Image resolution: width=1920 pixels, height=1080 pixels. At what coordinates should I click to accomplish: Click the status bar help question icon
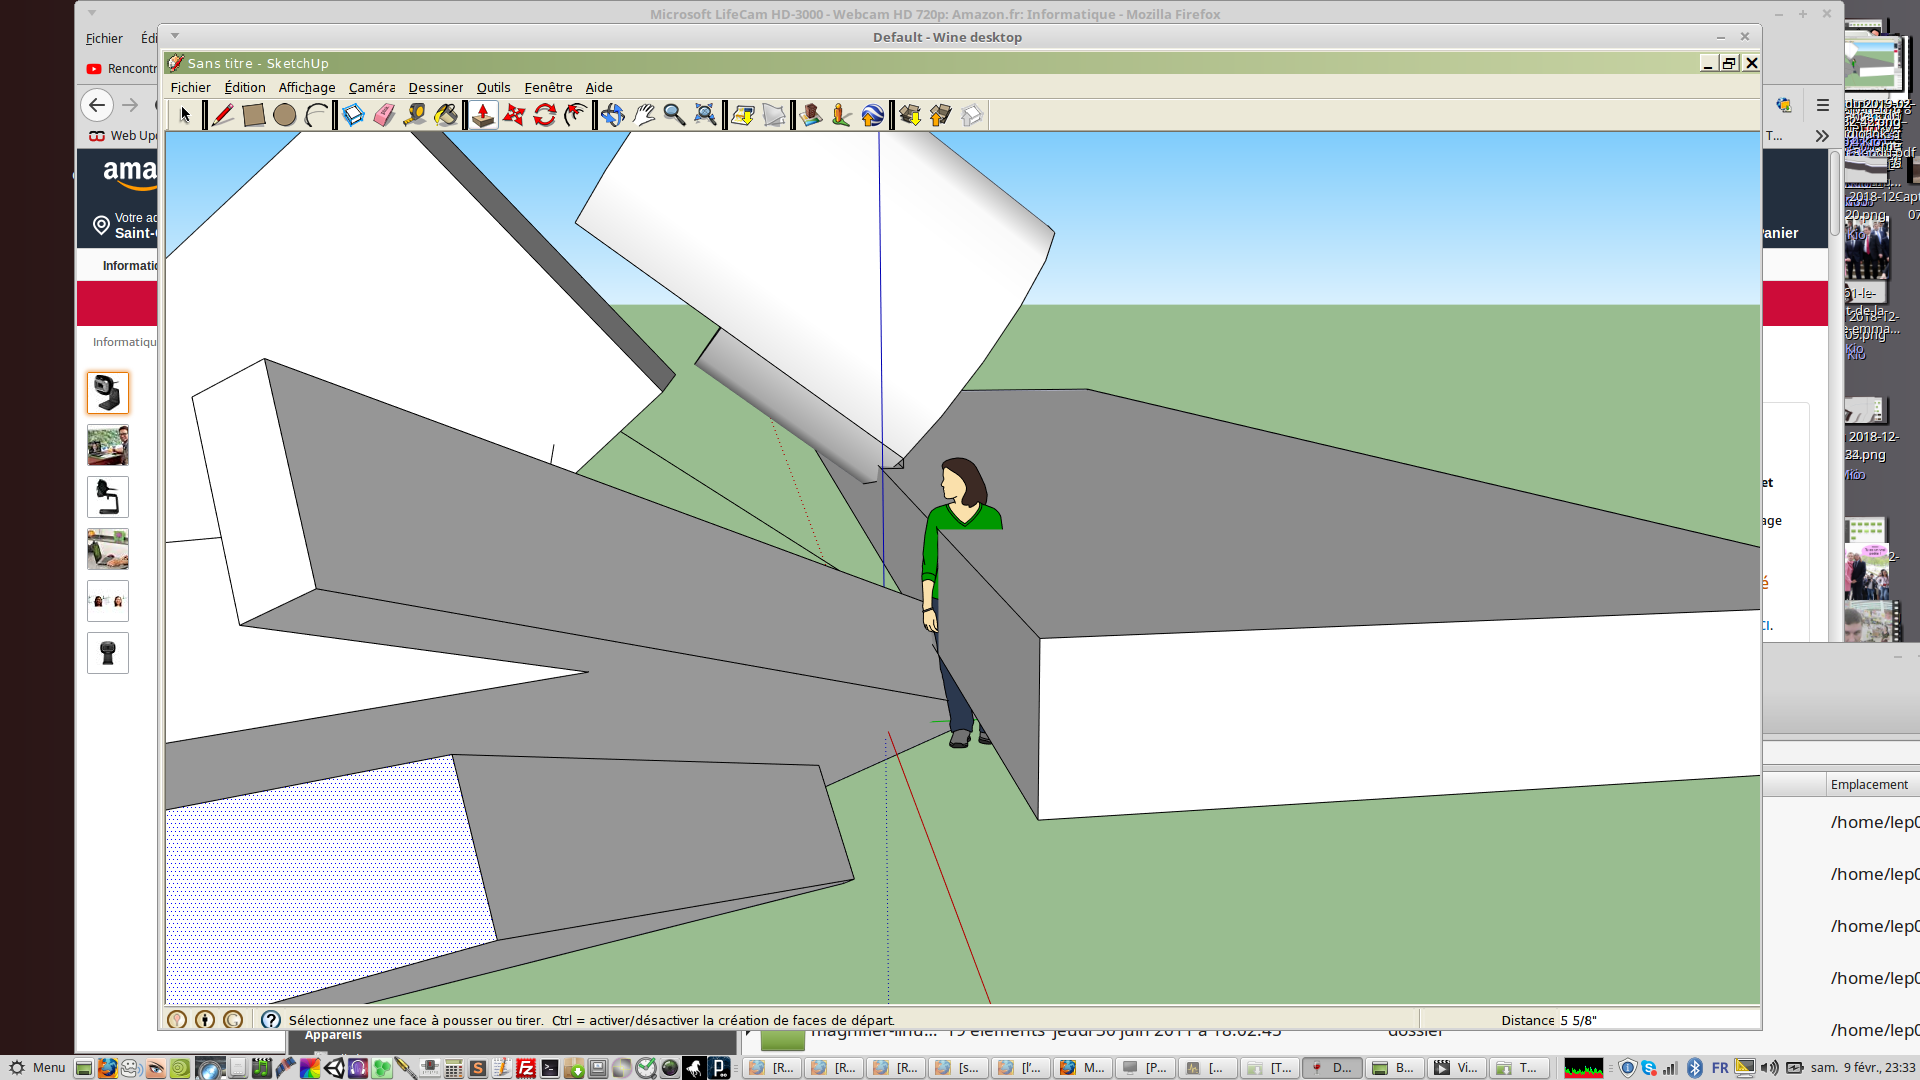coord(271,1020)
